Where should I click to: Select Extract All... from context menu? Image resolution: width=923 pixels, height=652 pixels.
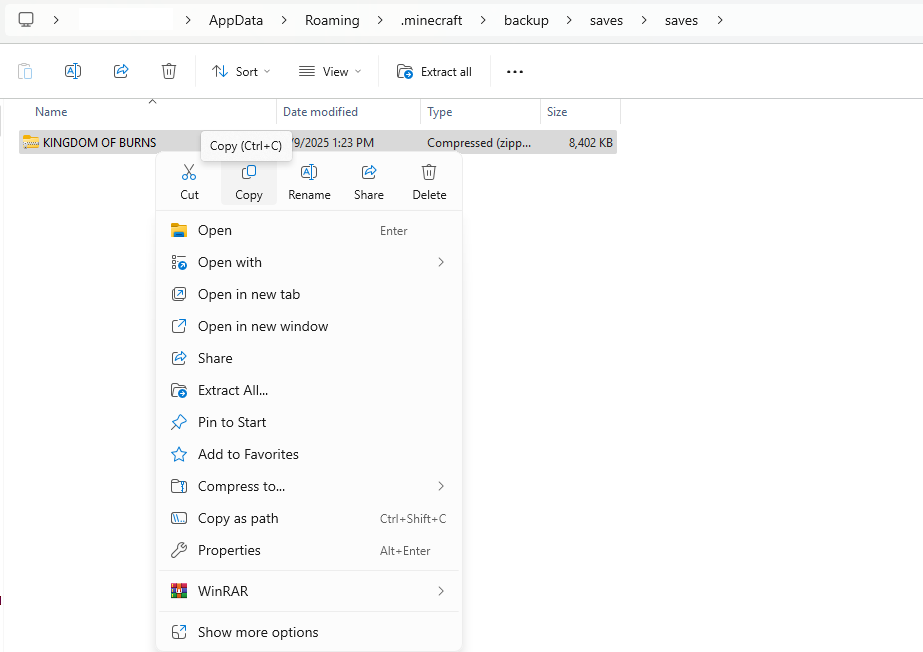click(x=233, y=390)
